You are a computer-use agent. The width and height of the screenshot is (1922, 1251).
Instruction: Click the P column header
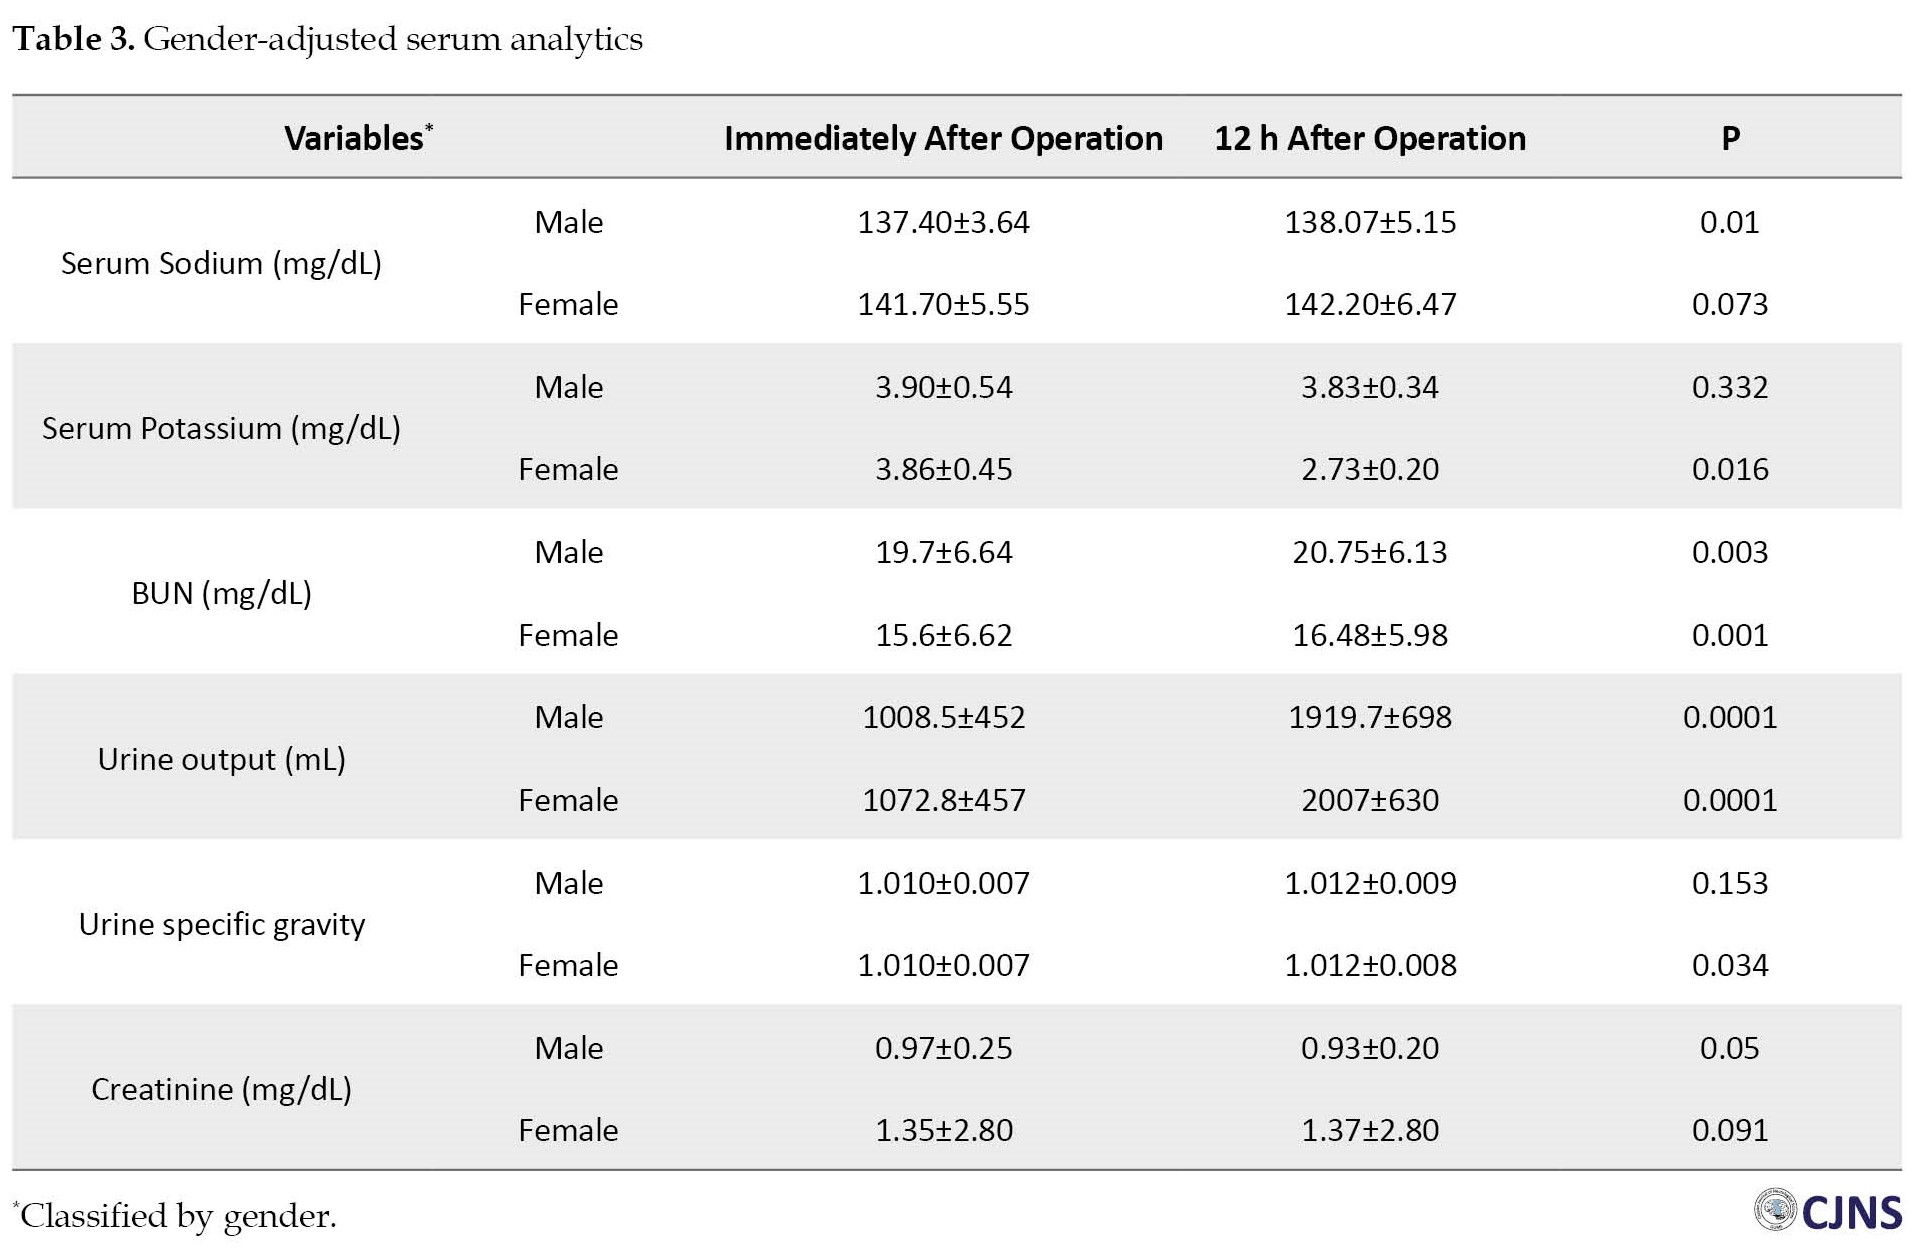click(1730, 138)
